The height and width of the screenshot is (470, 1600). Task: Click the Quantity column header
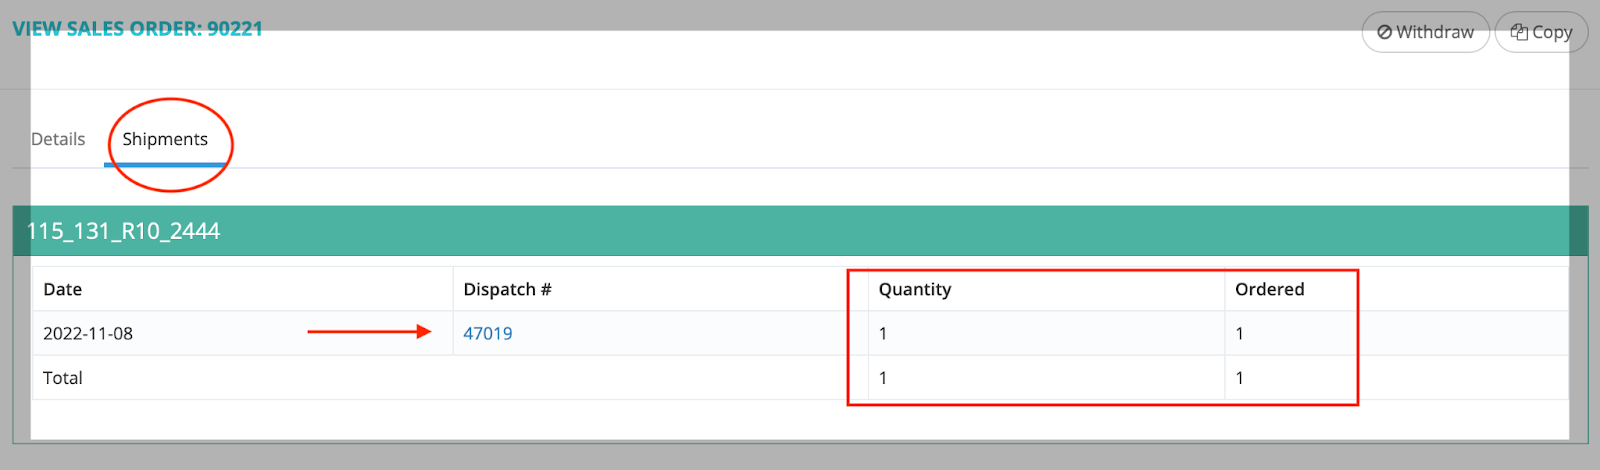click(x=915, y=289)
